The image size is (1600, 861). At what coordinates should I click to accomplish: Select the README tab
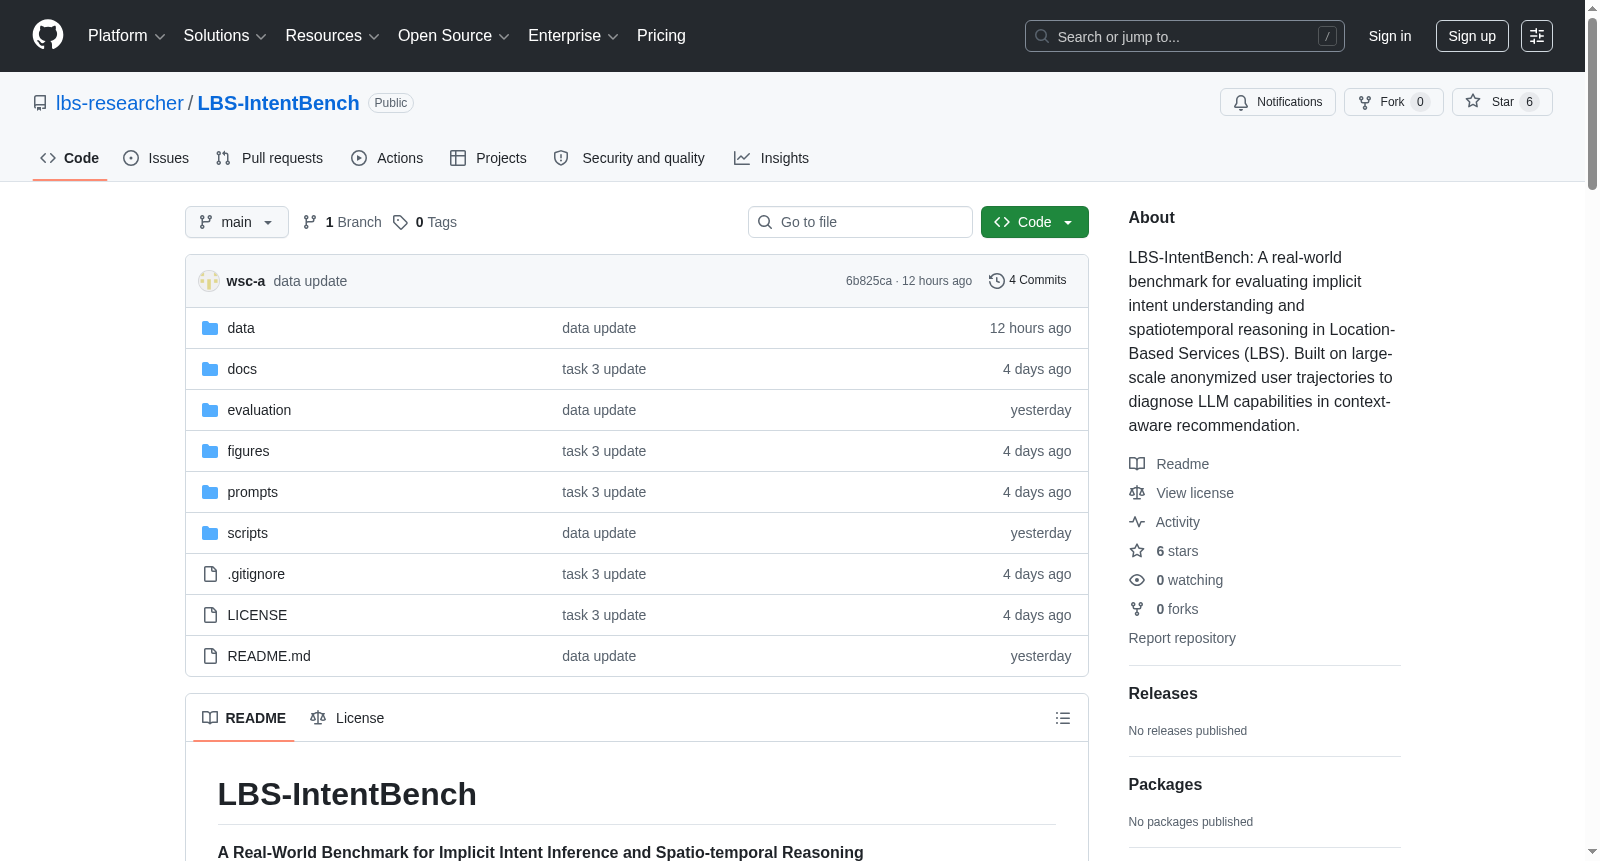tap(244, 718)
